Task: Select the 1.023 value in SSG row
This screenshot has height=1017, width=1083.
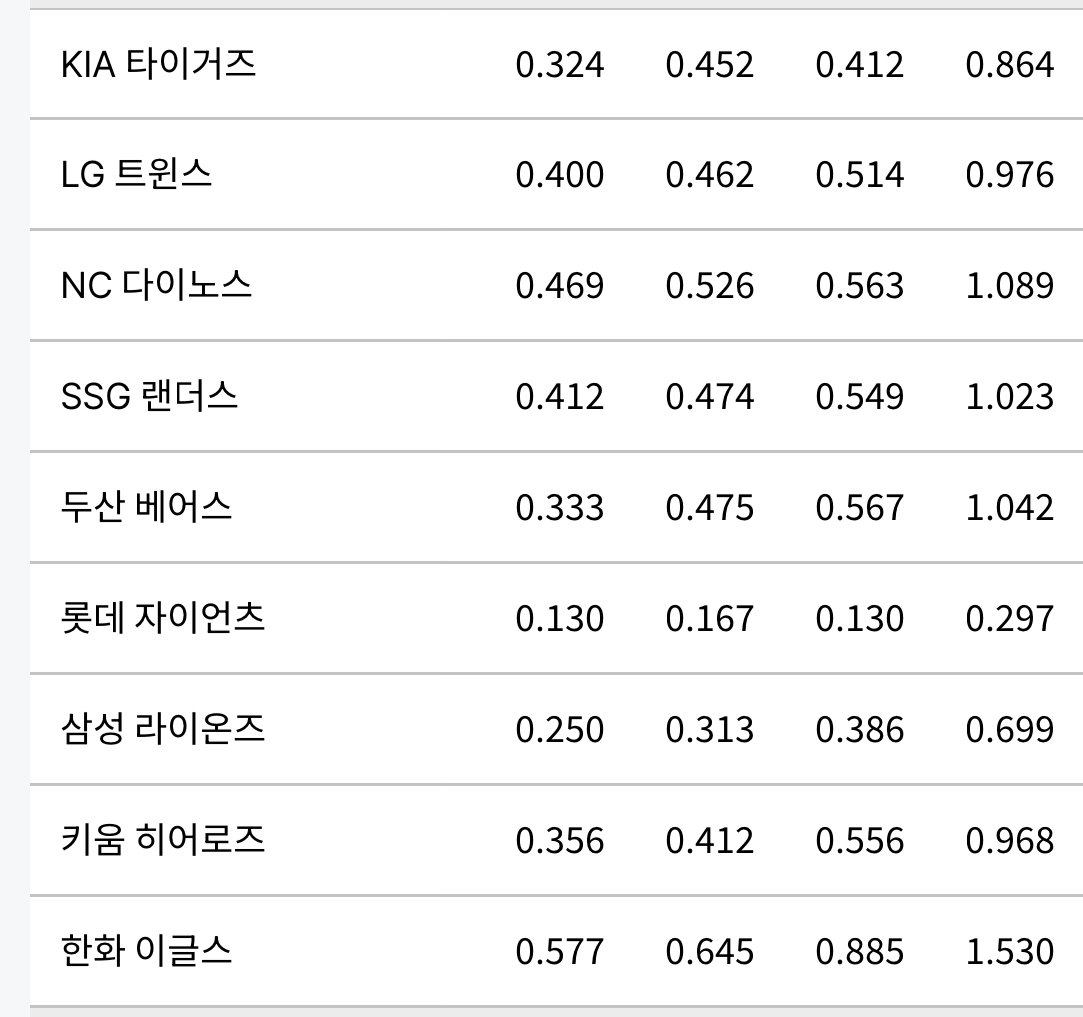Action: (1010, 397)
